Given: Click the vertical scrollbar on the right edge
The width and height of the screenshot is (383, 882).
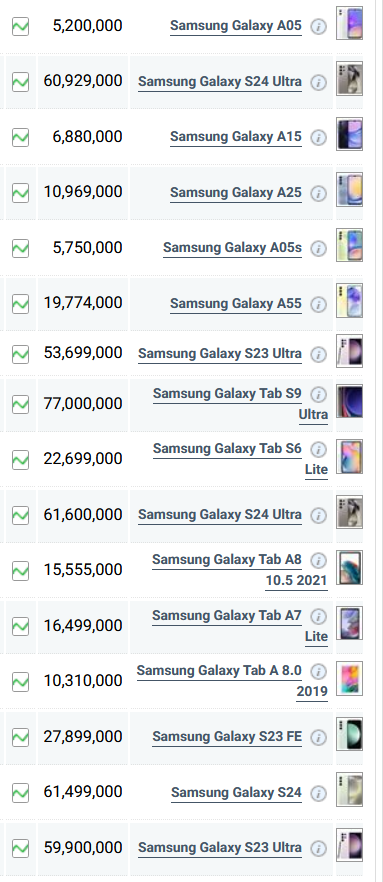Looking at the screenshot, I should point(379,441).
